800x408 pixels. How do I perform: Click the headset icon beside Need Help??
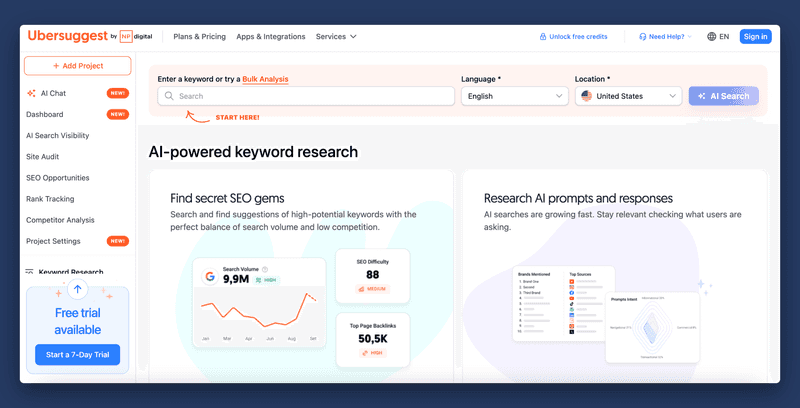tap(643, 37)
